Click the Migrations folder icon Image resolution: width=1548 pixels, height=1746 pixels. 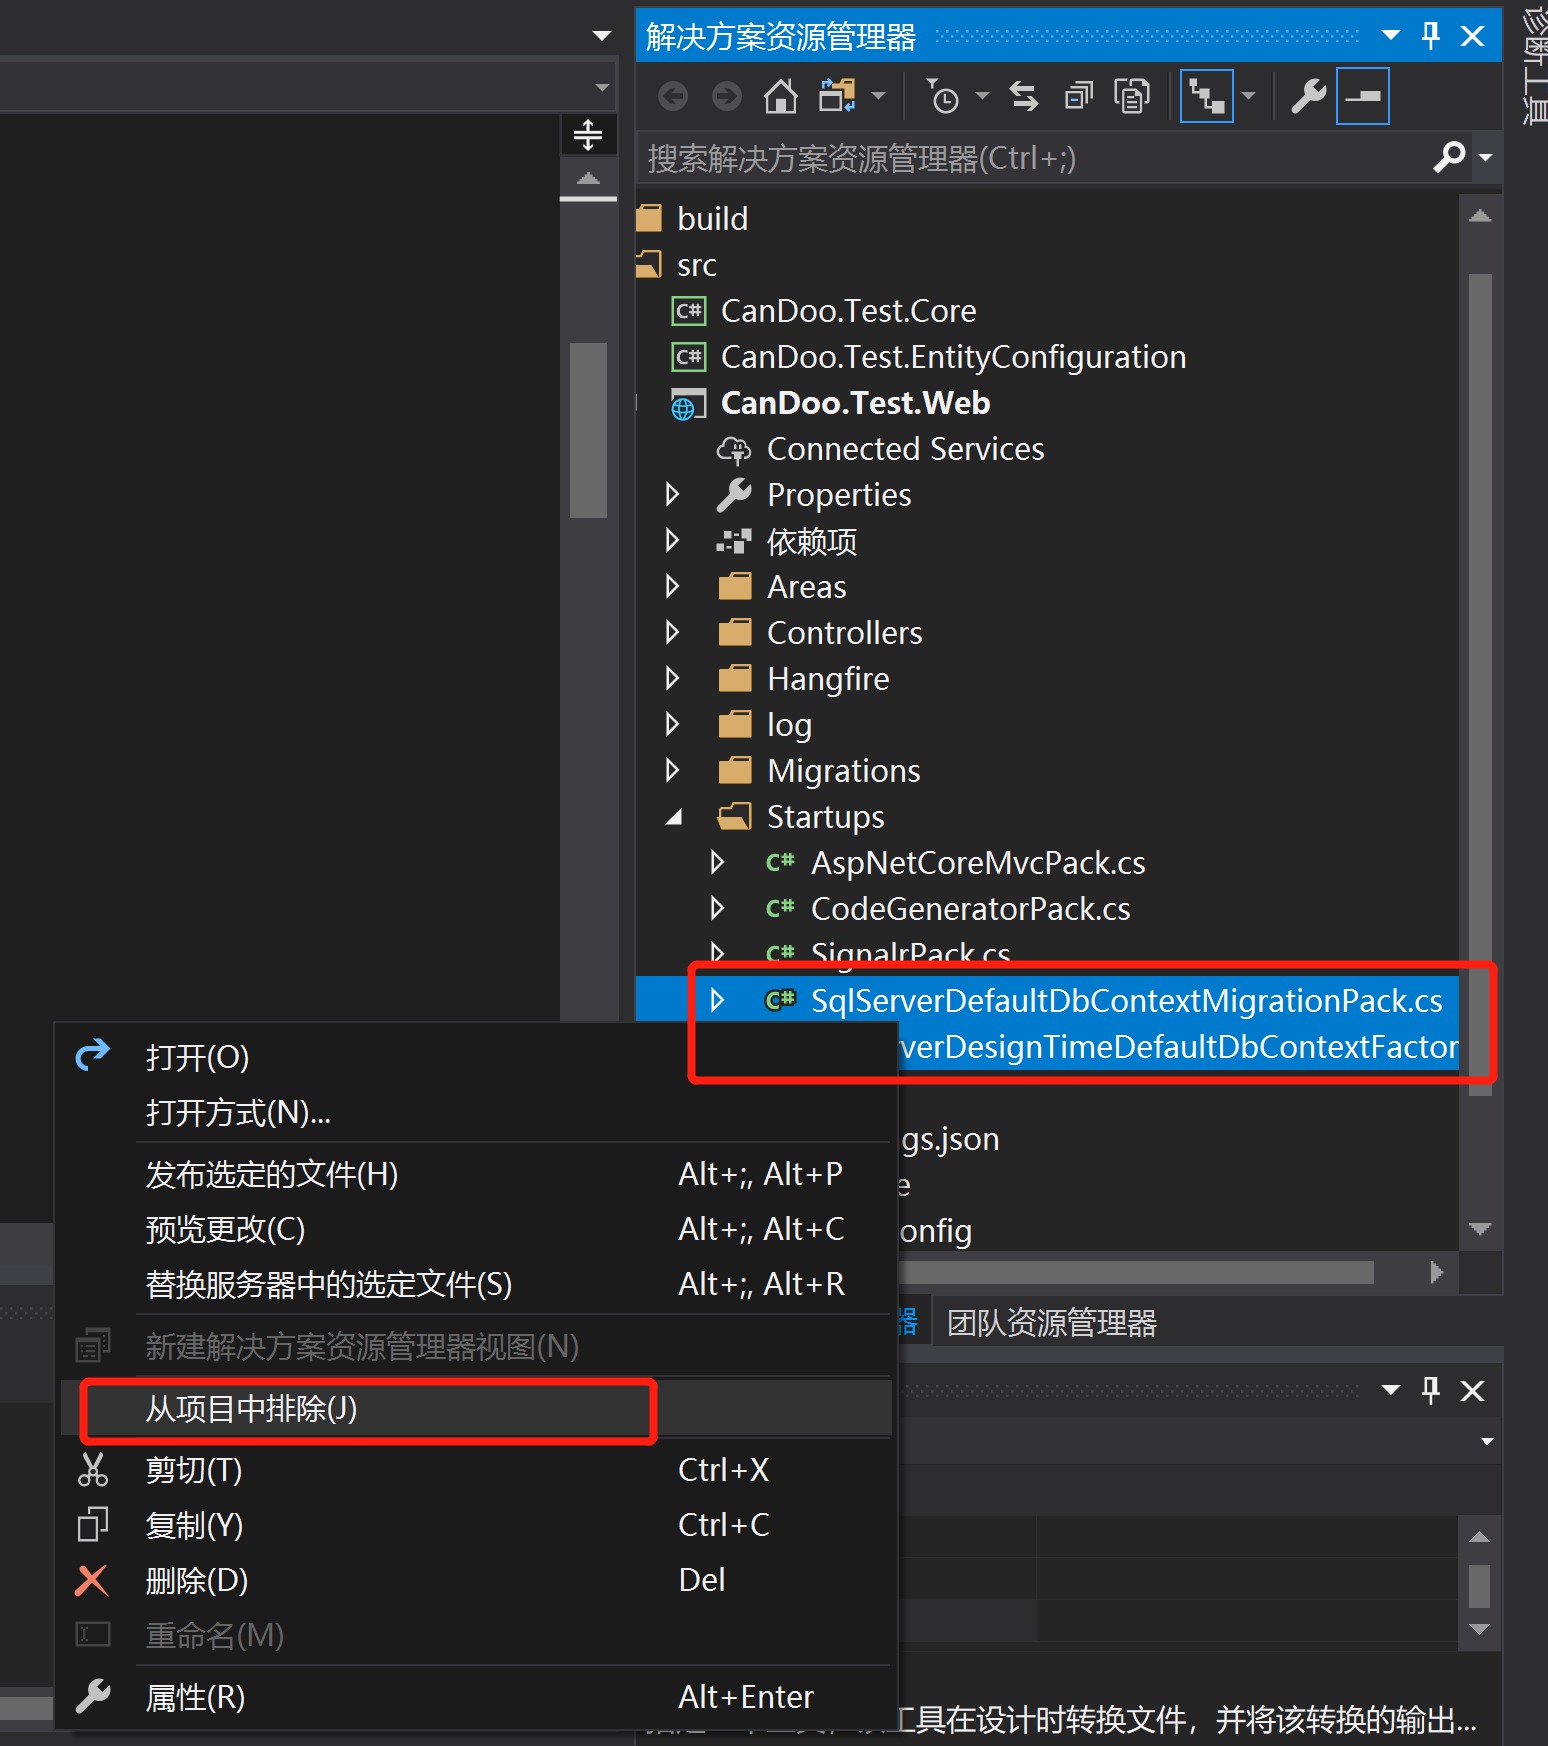(735, 770)
